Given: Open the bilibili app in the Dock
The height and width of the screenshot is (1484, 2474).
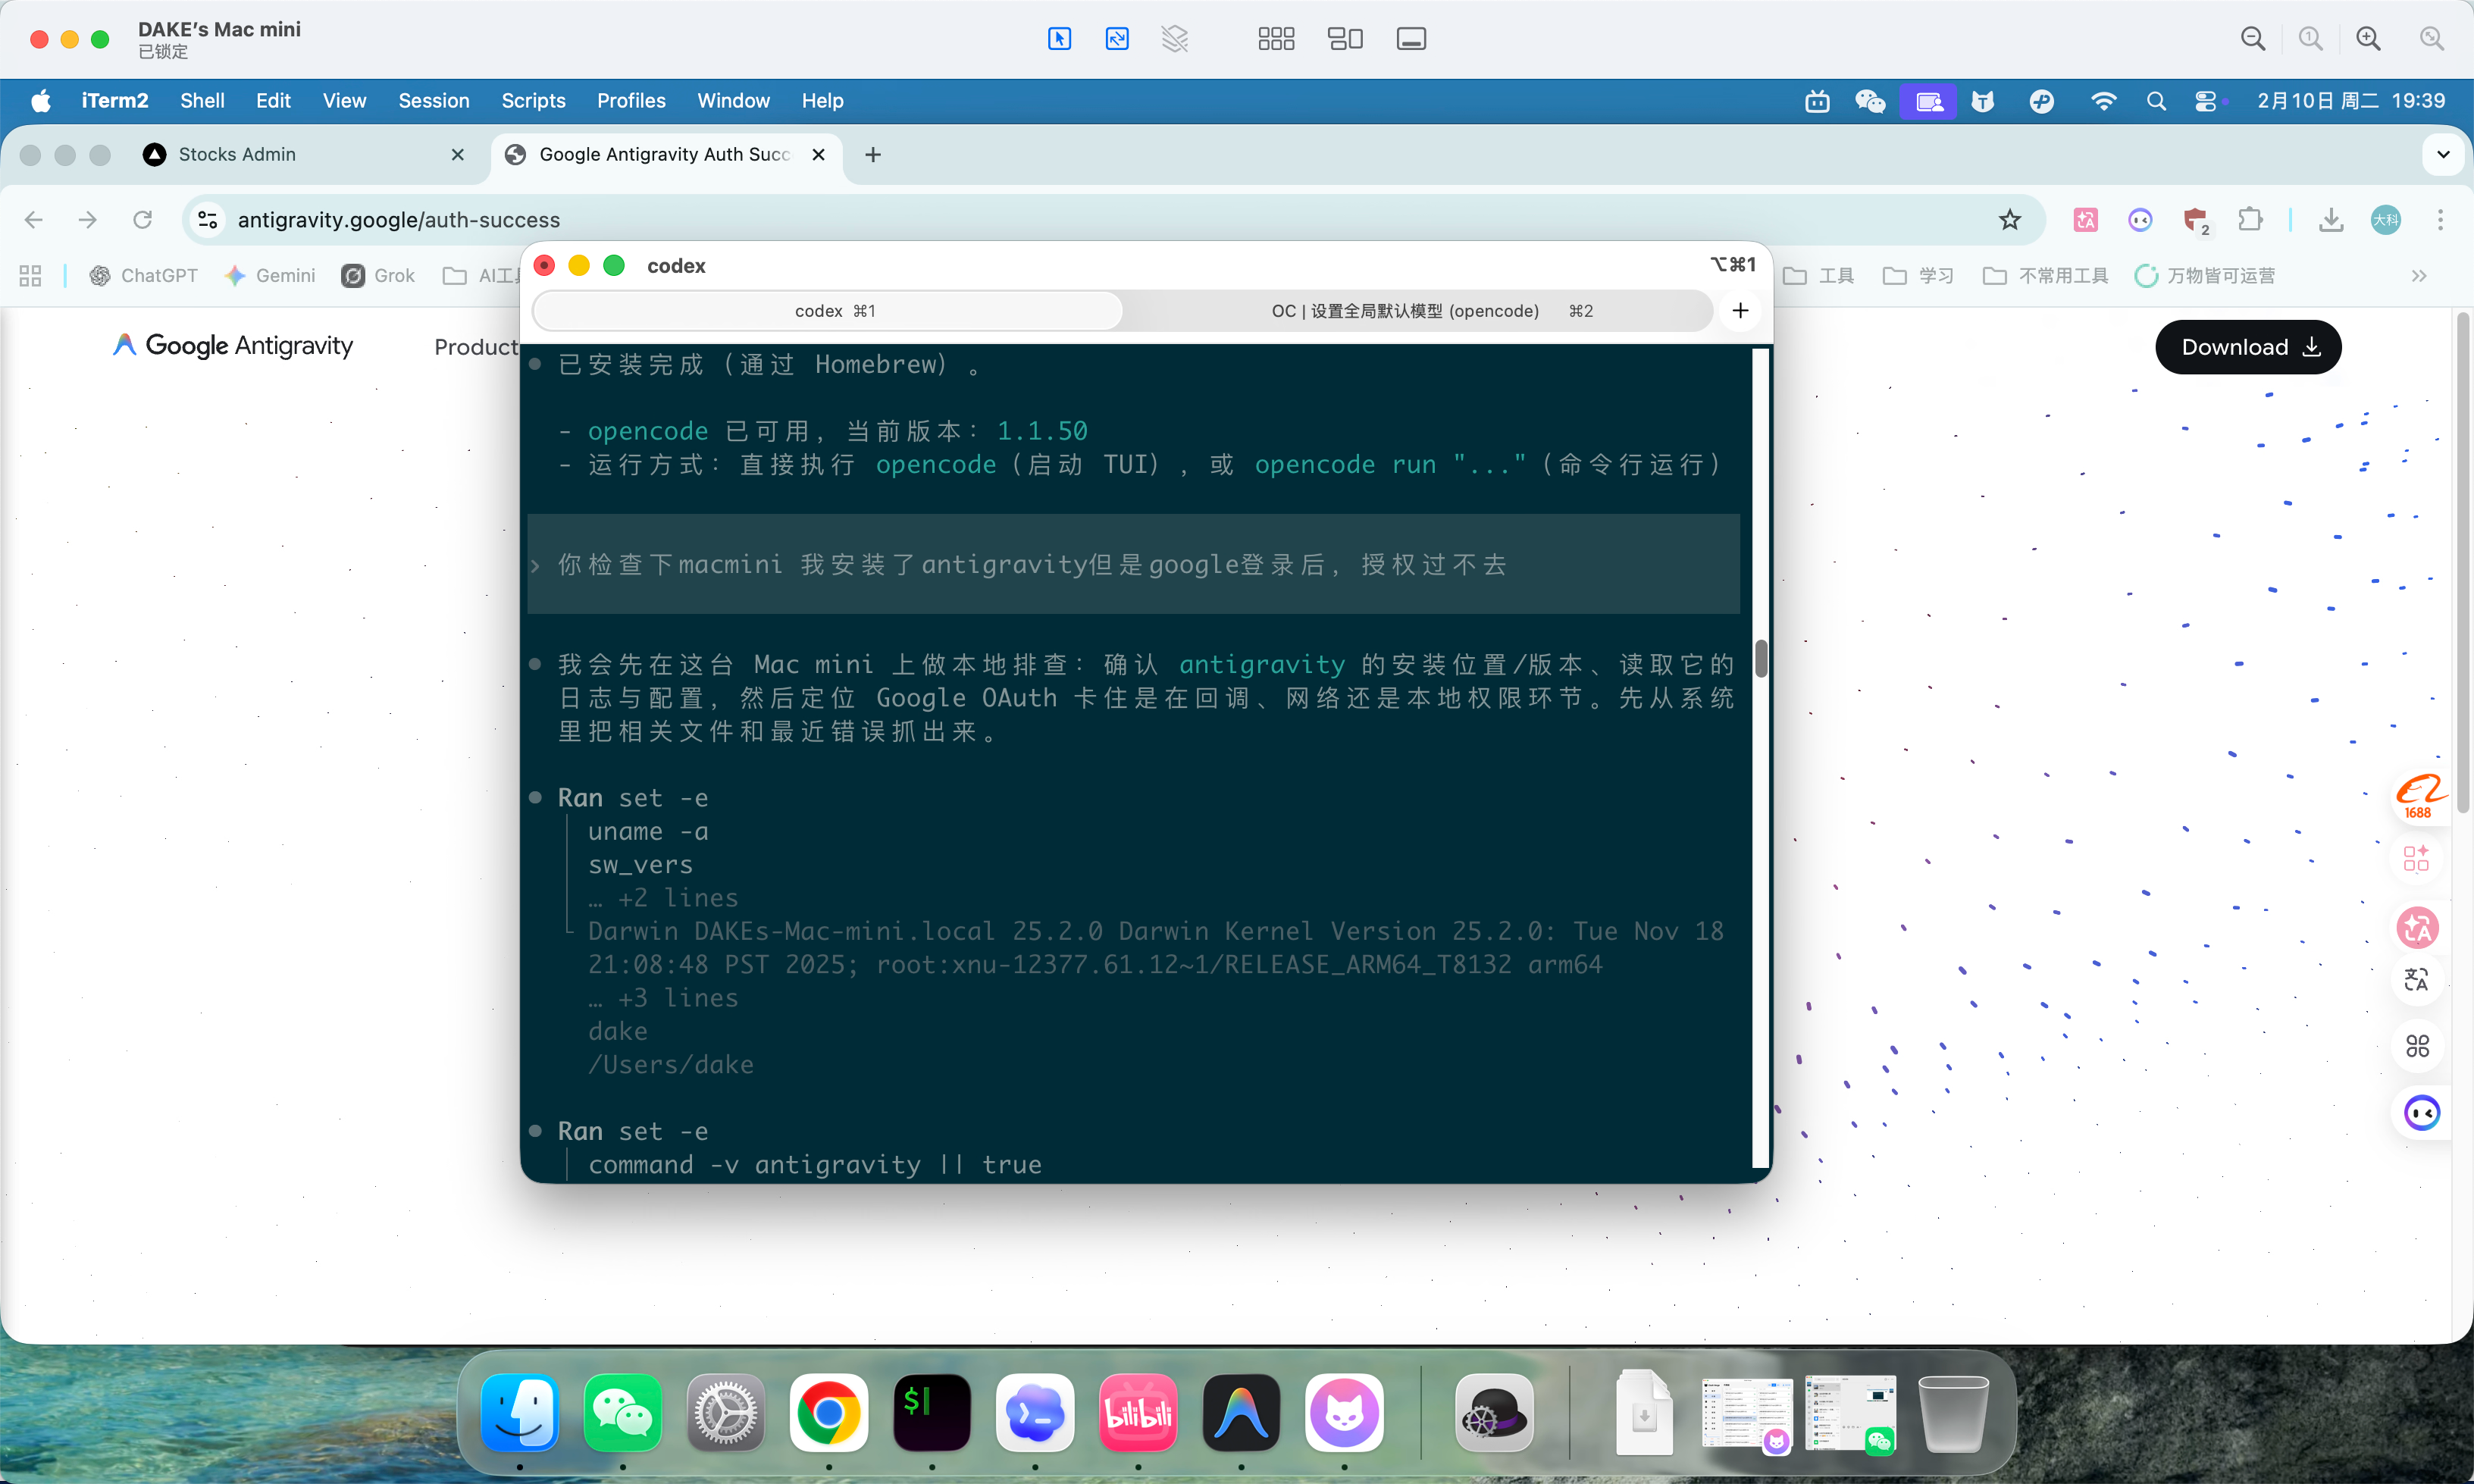Looking at the screenshot, I should tap(1138, 1413).
